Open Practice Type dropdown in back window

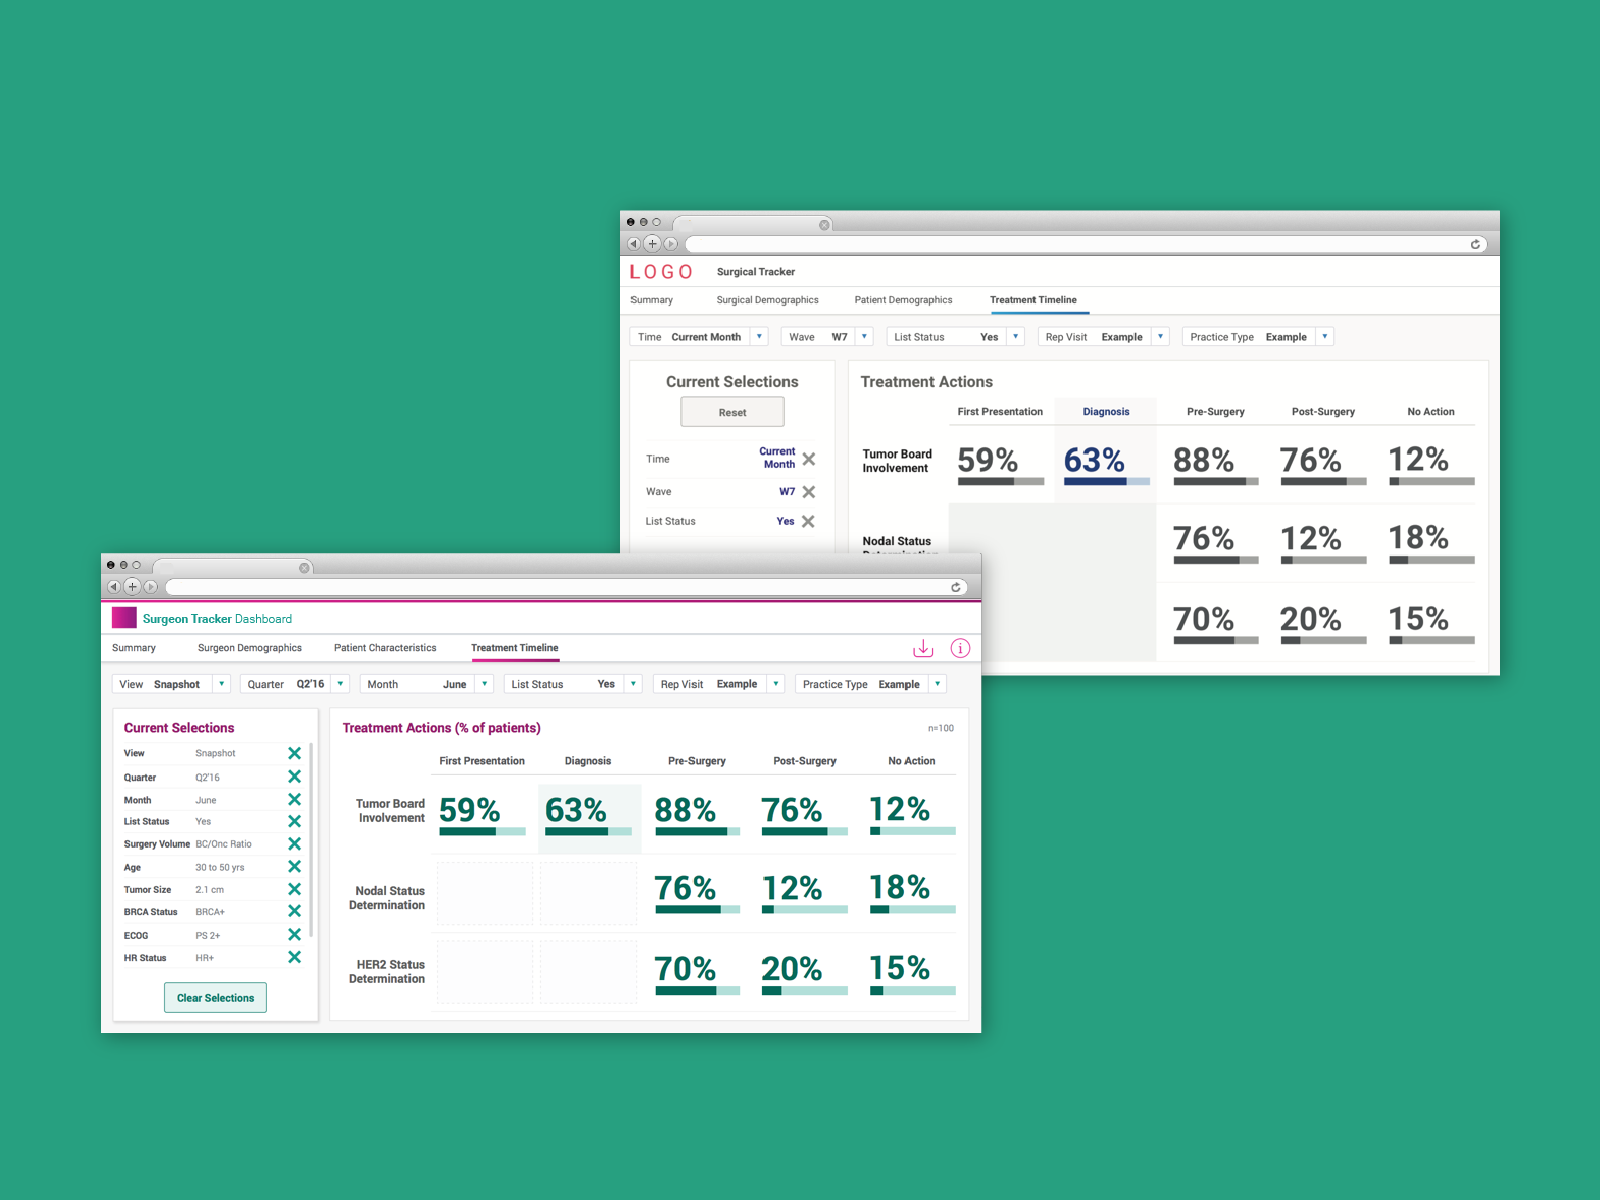pos(1324,337)
